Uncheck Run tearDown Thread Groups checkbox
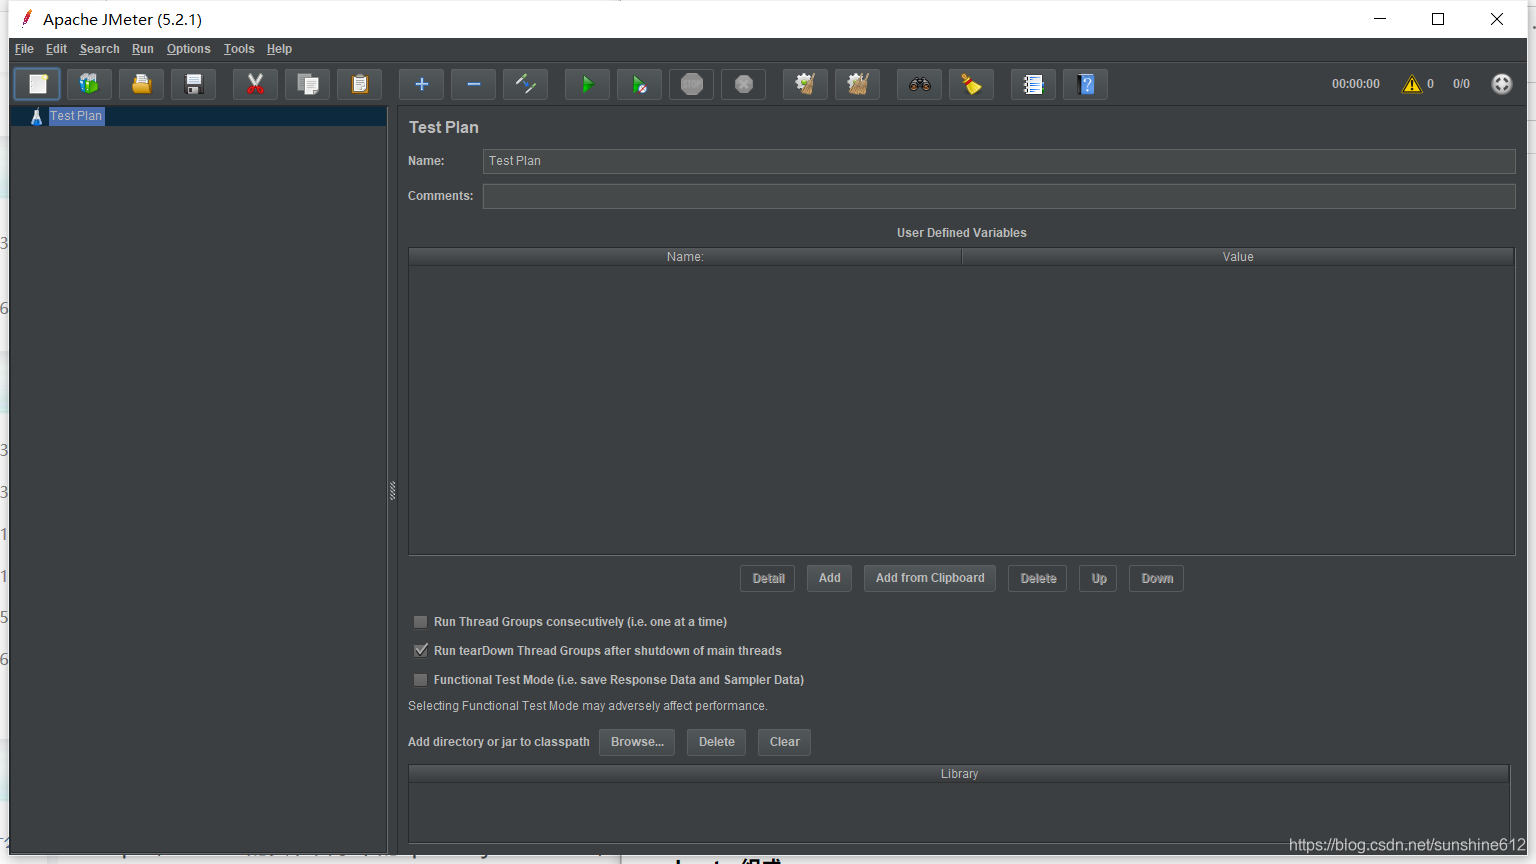The width and height of the screenshot is (1536, 864). pos(421,651)
